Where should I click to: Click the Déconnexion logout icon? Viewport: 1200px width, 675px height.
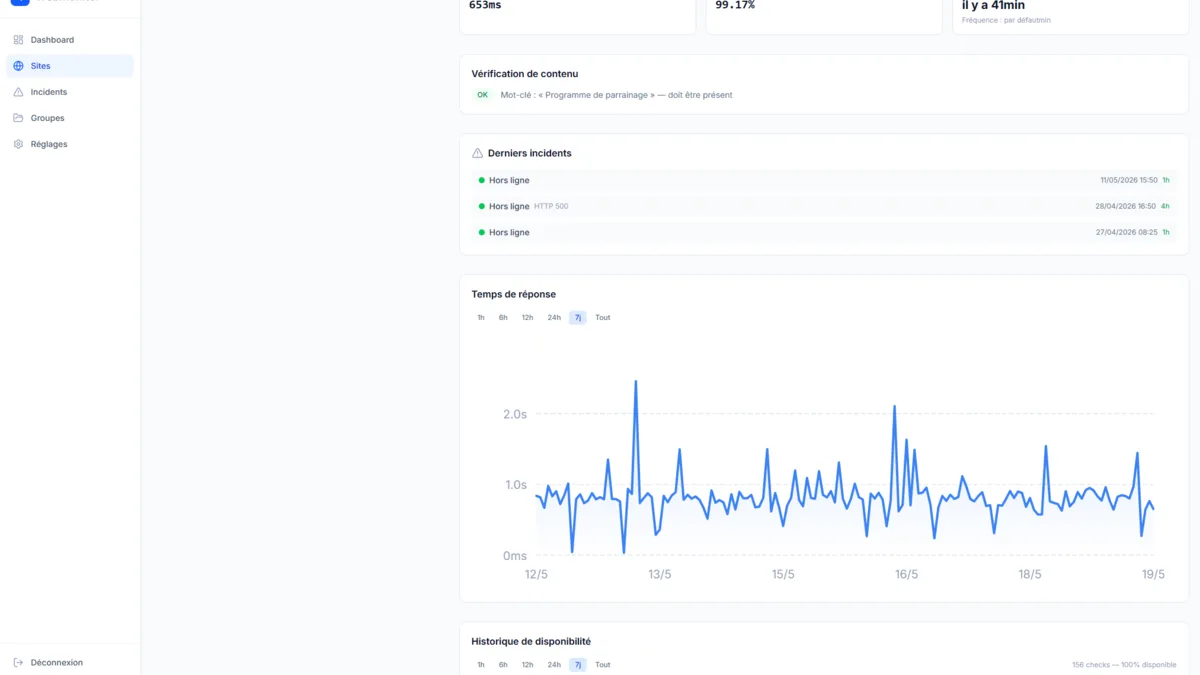click(18, 662)
